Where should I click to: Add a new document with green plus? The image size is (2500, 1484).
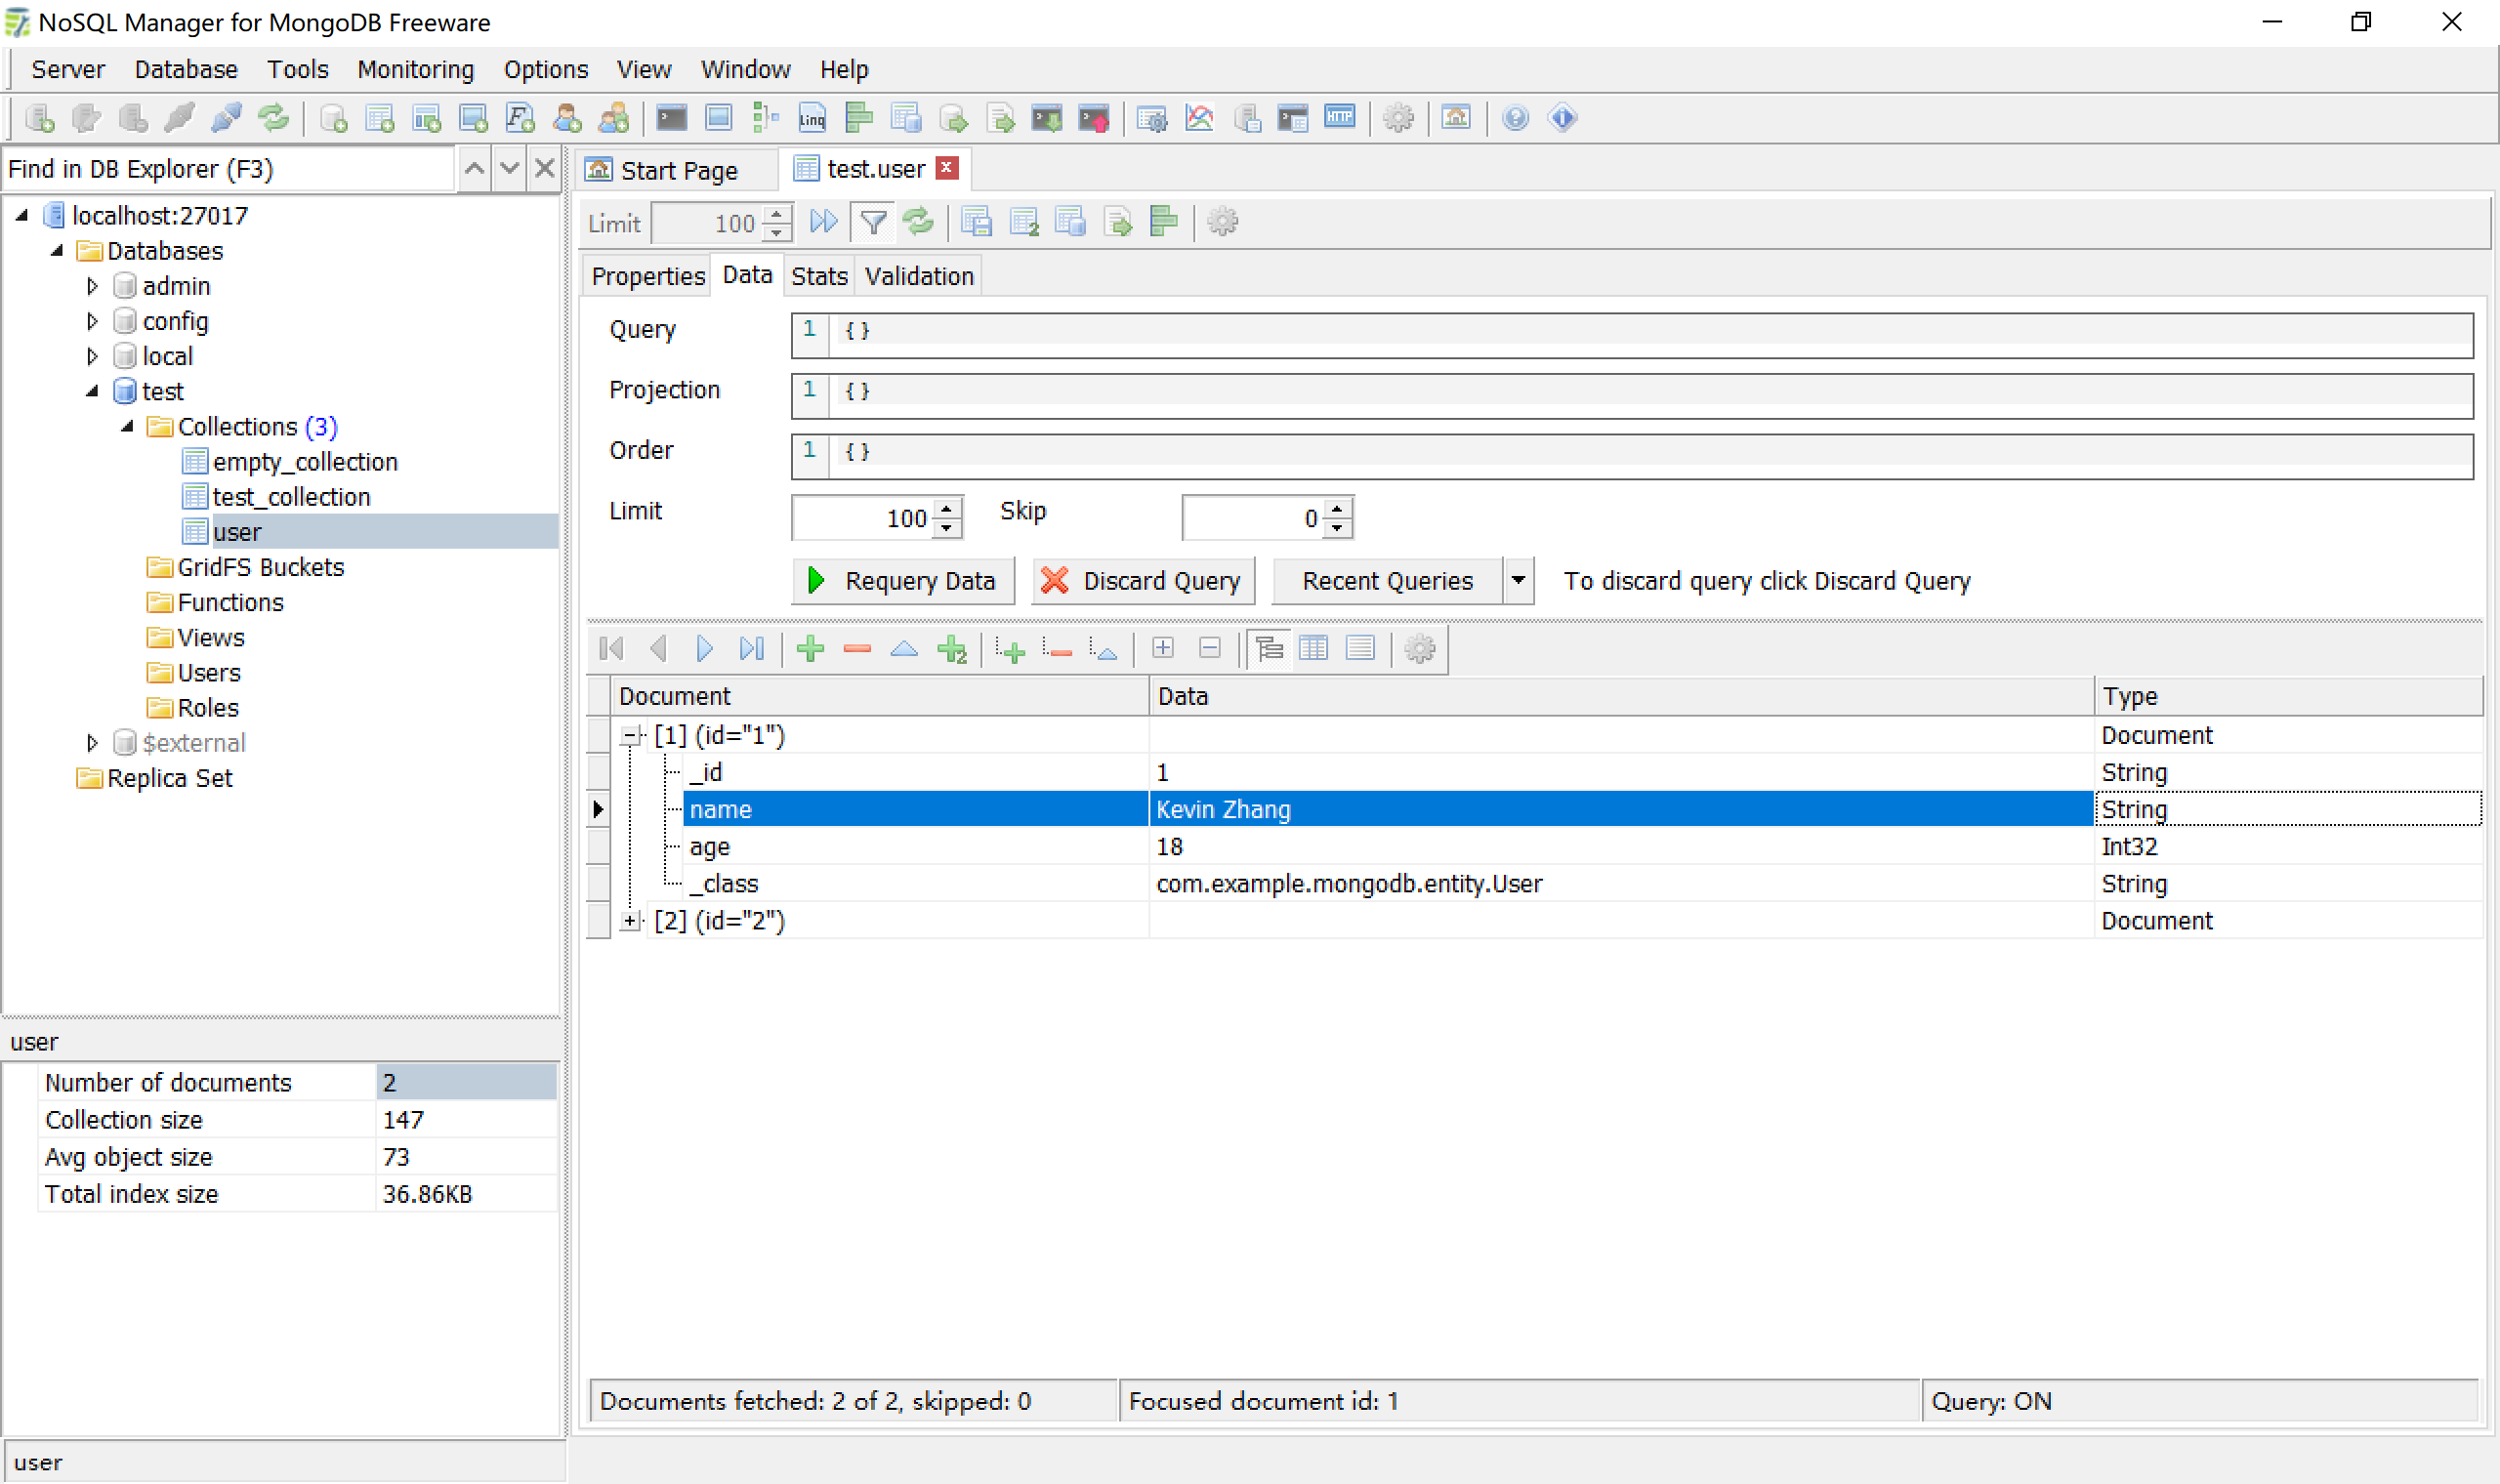pos(810,649)
